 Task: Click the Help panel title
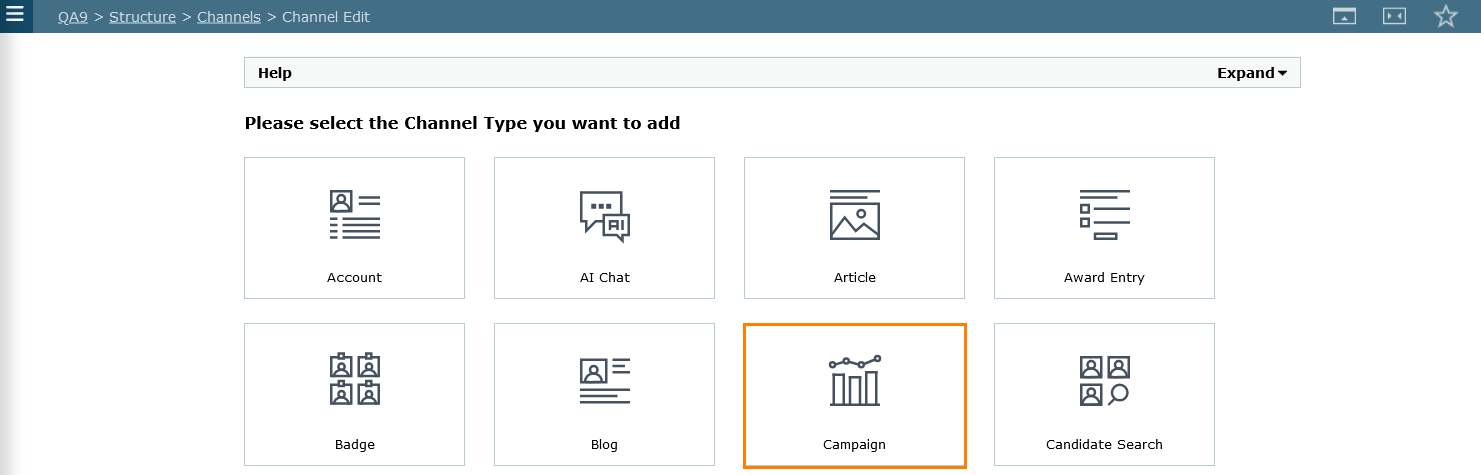click(275, 73)
